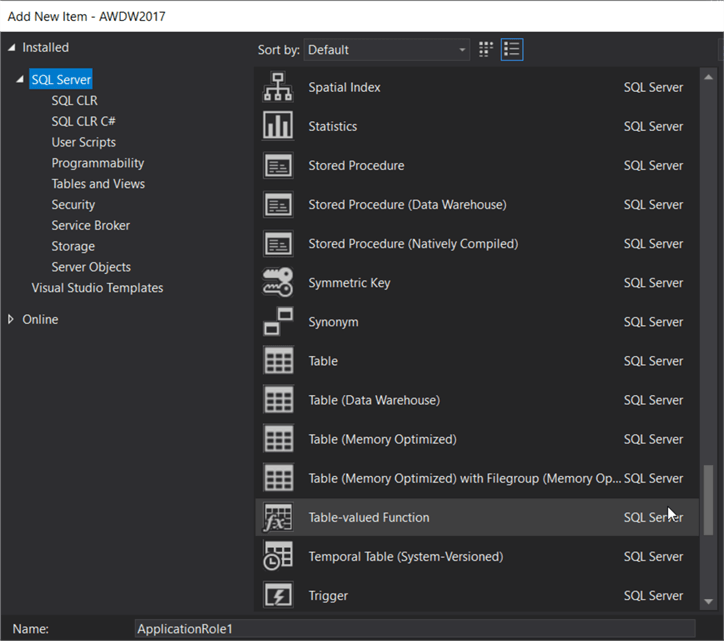724x641 pixels.
Task: Select "Stored Procedure (Natively Compiled)" template name
Action: point(413,243)
